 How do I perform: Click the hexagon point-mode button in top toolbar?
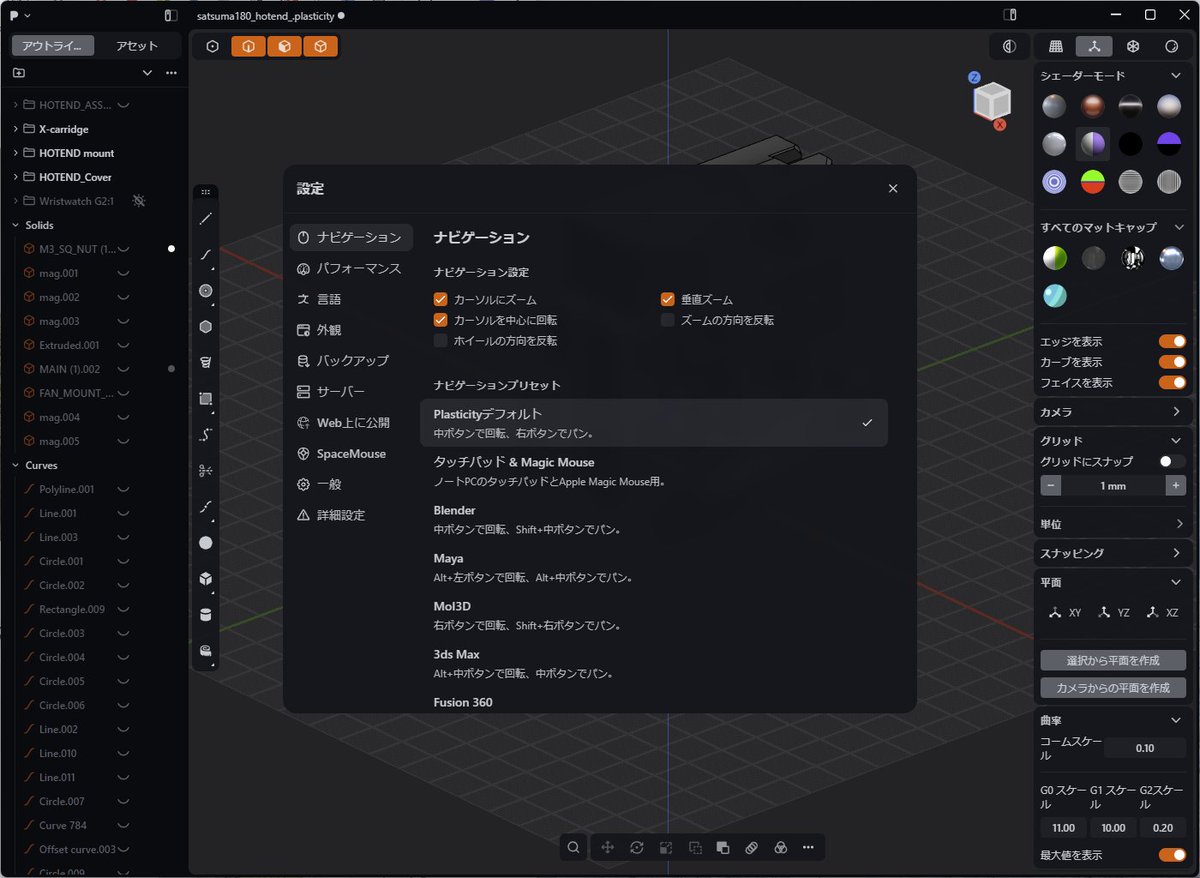(212, 46)
